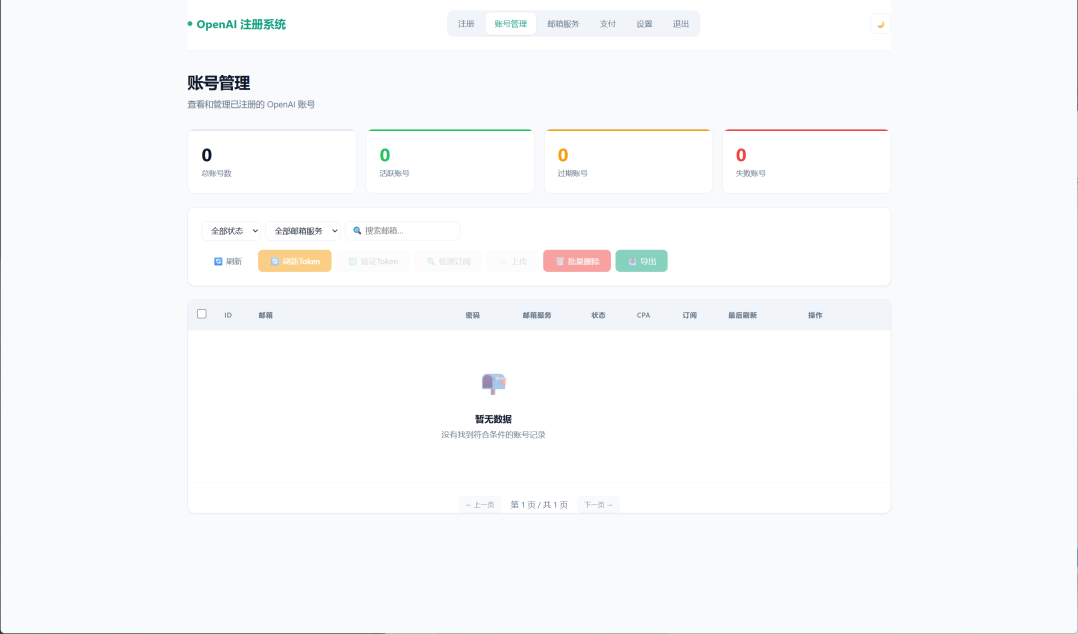Click the trash icon on 批量删除 button
The width and height of the screenshot is (1078, 634).
pyautogui.click(x=559, y=260)
